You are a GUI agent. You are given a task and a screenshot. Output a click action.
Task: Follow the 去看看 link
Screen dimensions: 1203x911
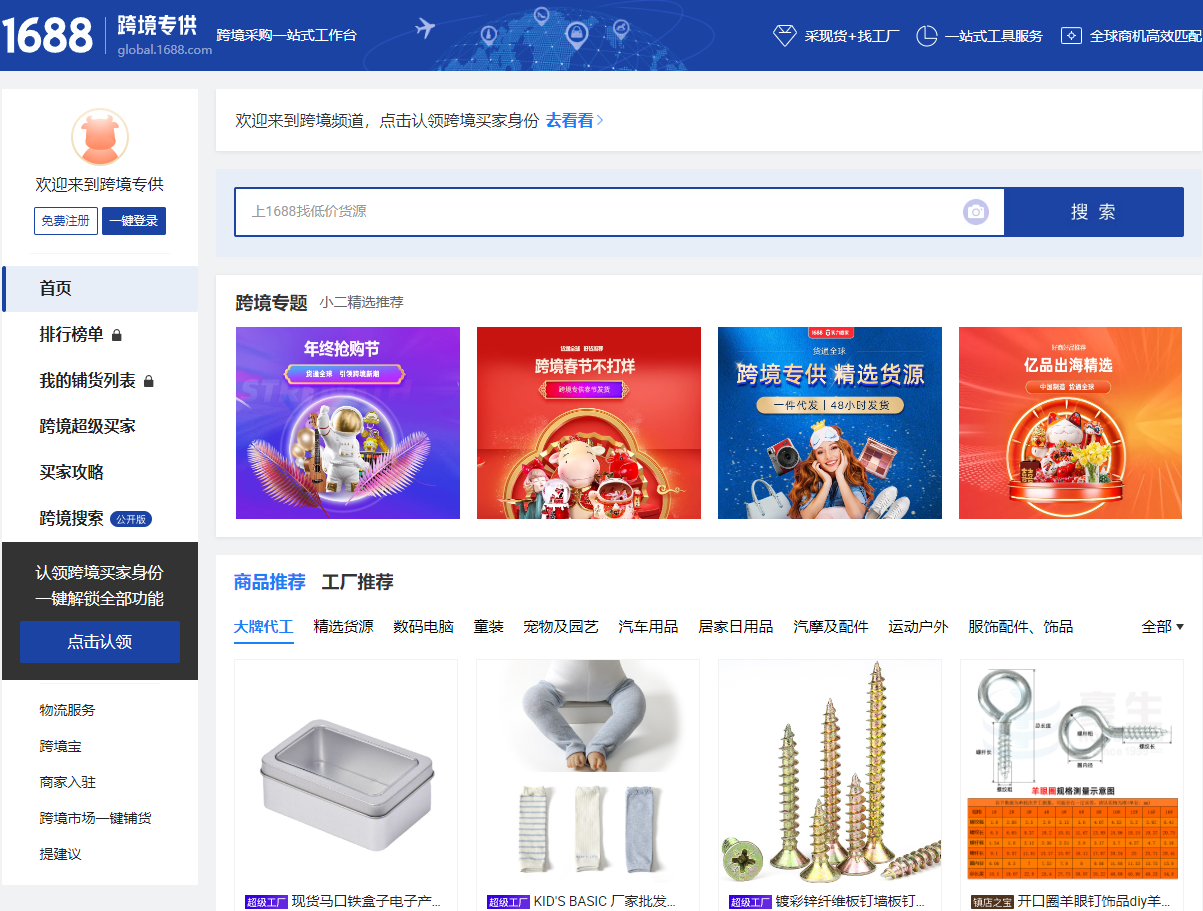coord(569,121)
